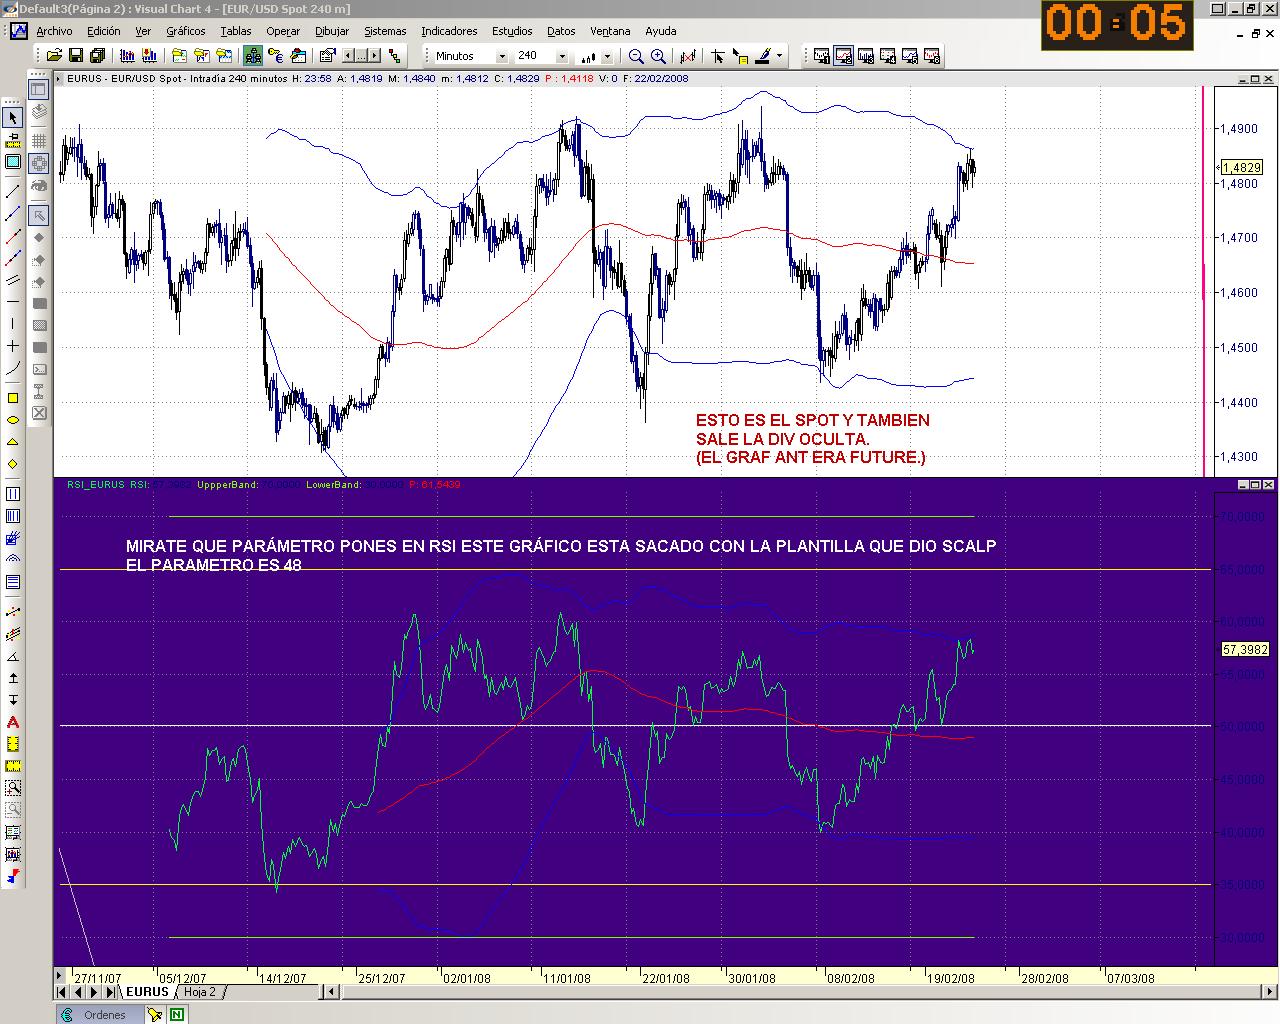This screenshot has width=1280, height=1024.
Task: Click the open folder icon in toolbar
Action: 54,56
